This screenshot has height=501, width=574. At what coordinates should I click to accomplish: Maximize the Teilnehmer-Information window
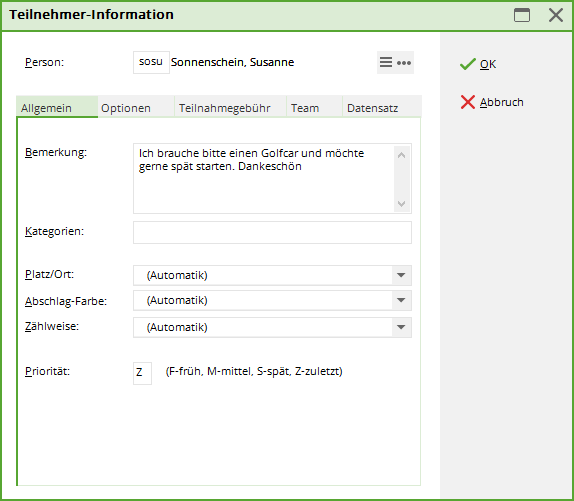[x=522, y=15]
